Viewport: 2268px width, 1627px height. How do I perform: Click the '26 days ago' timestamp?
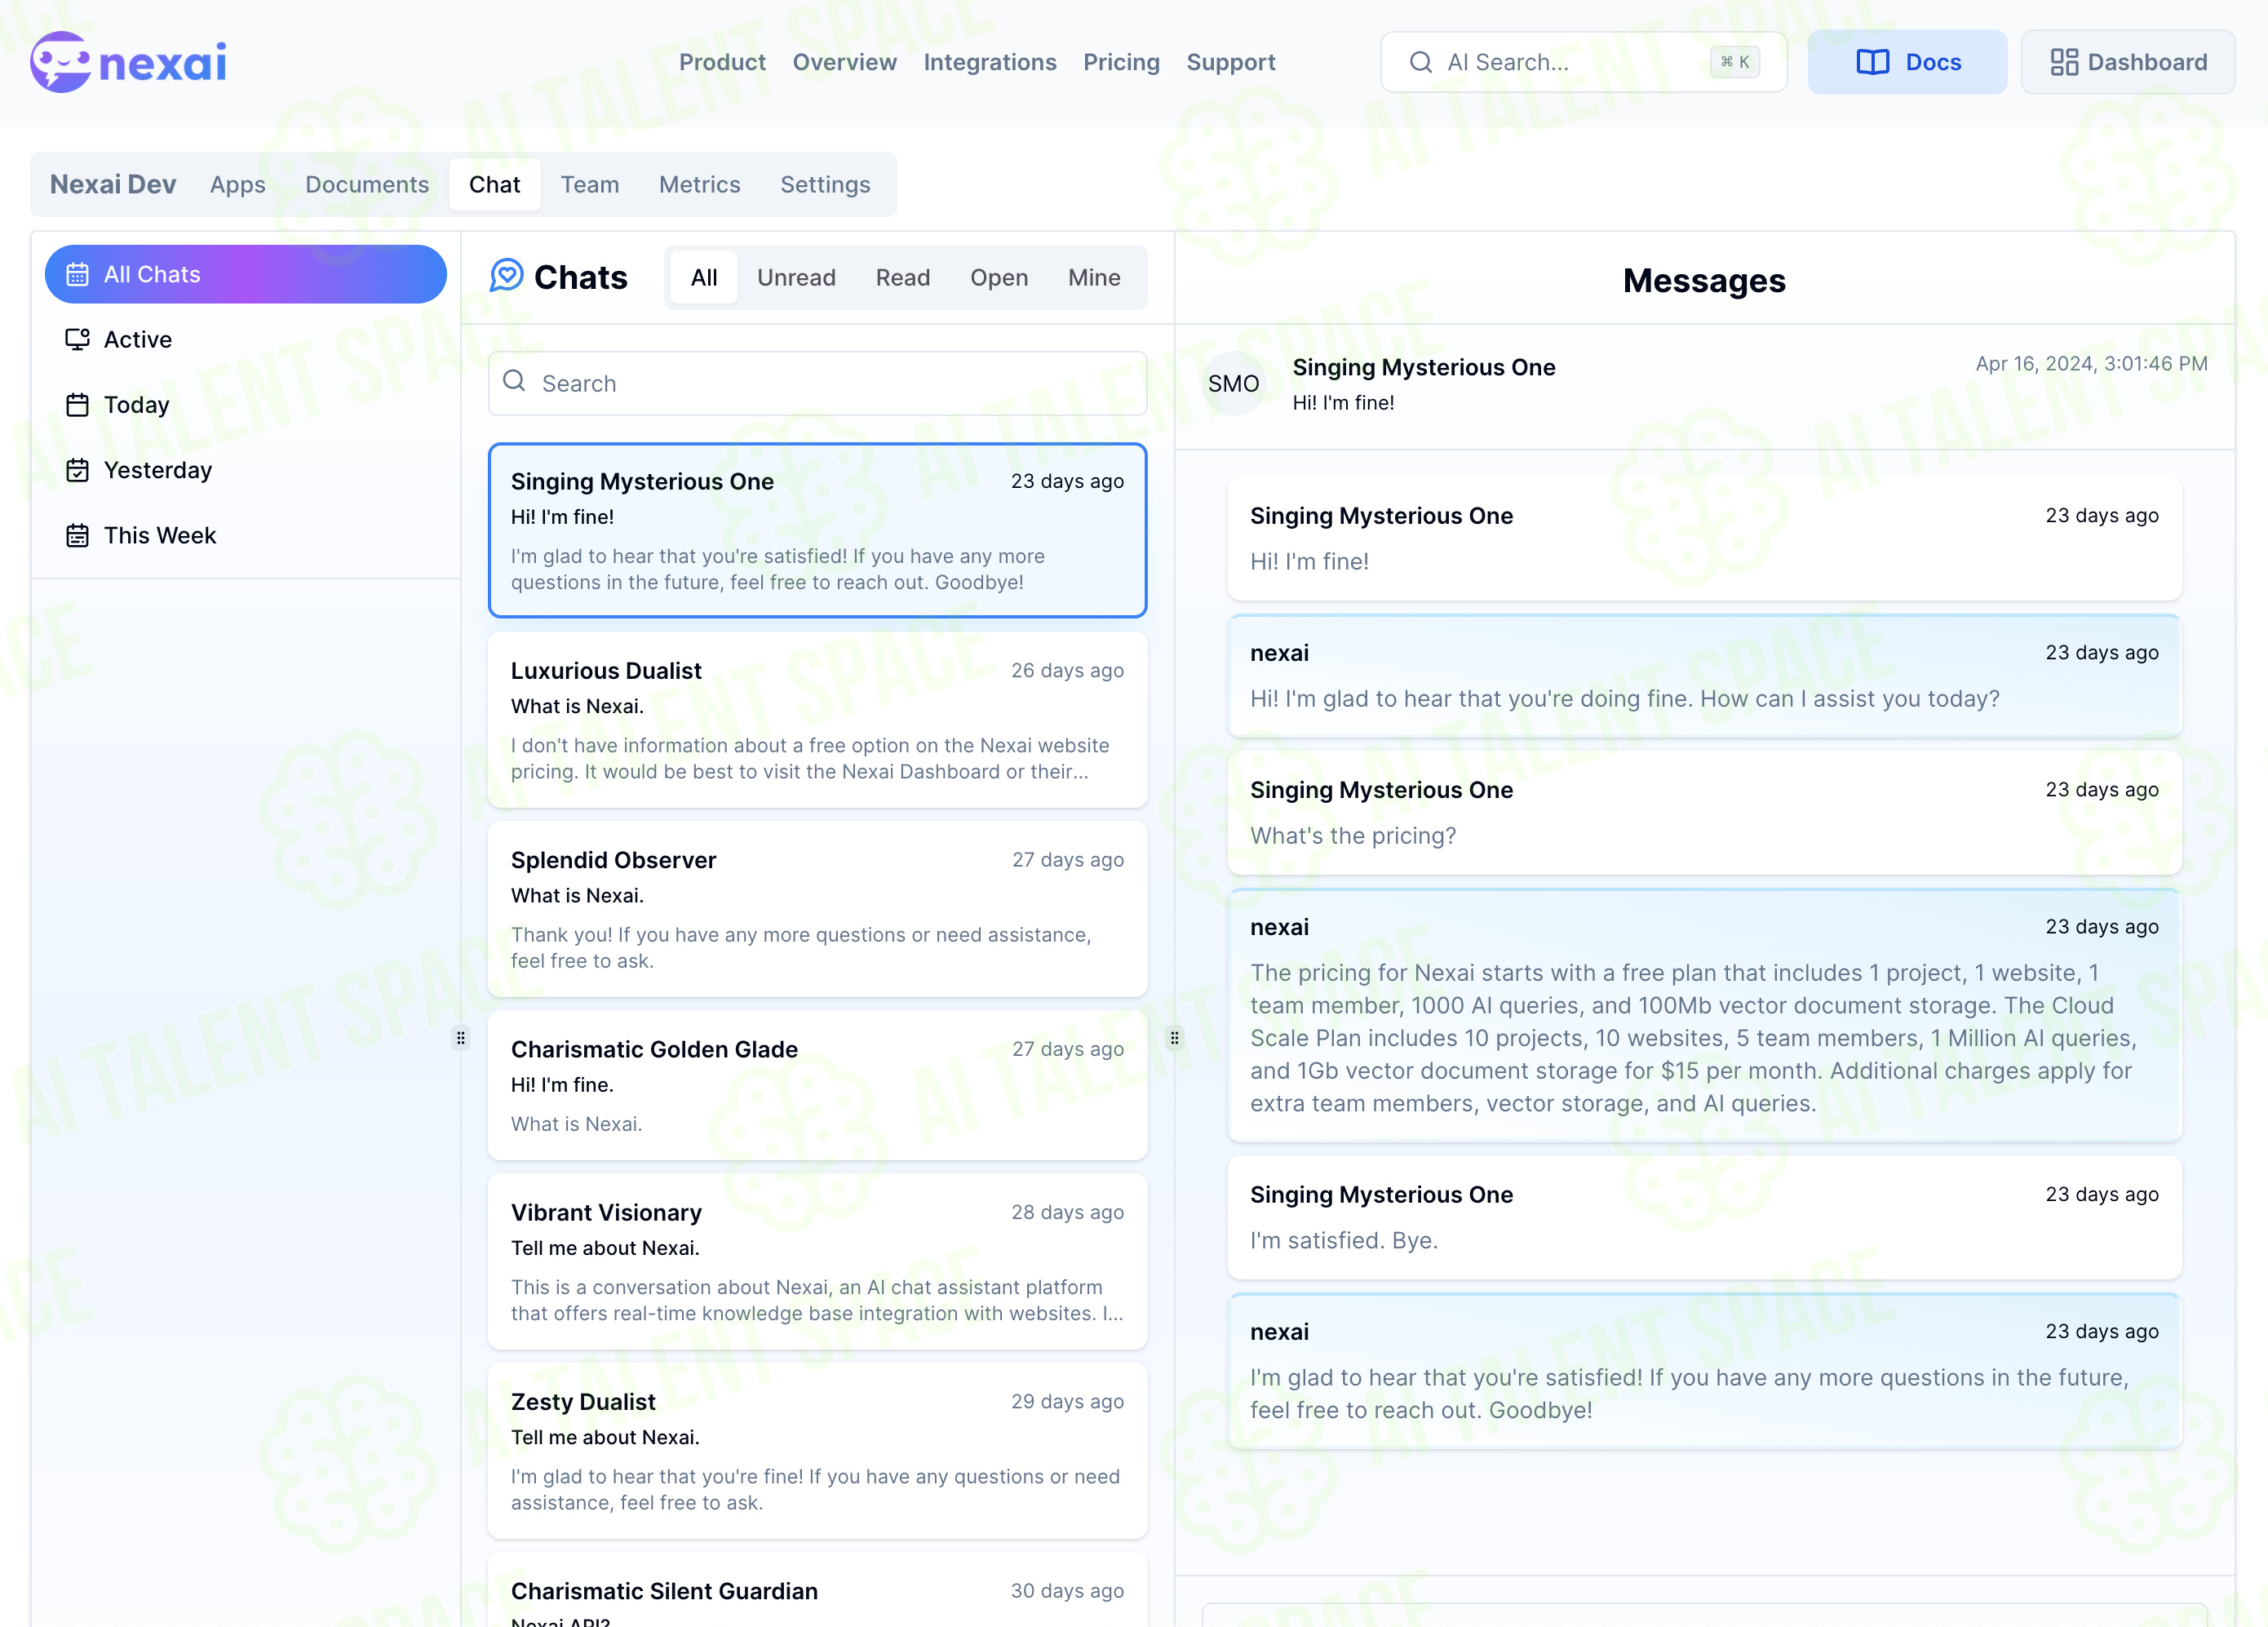tap(1067, 670)
